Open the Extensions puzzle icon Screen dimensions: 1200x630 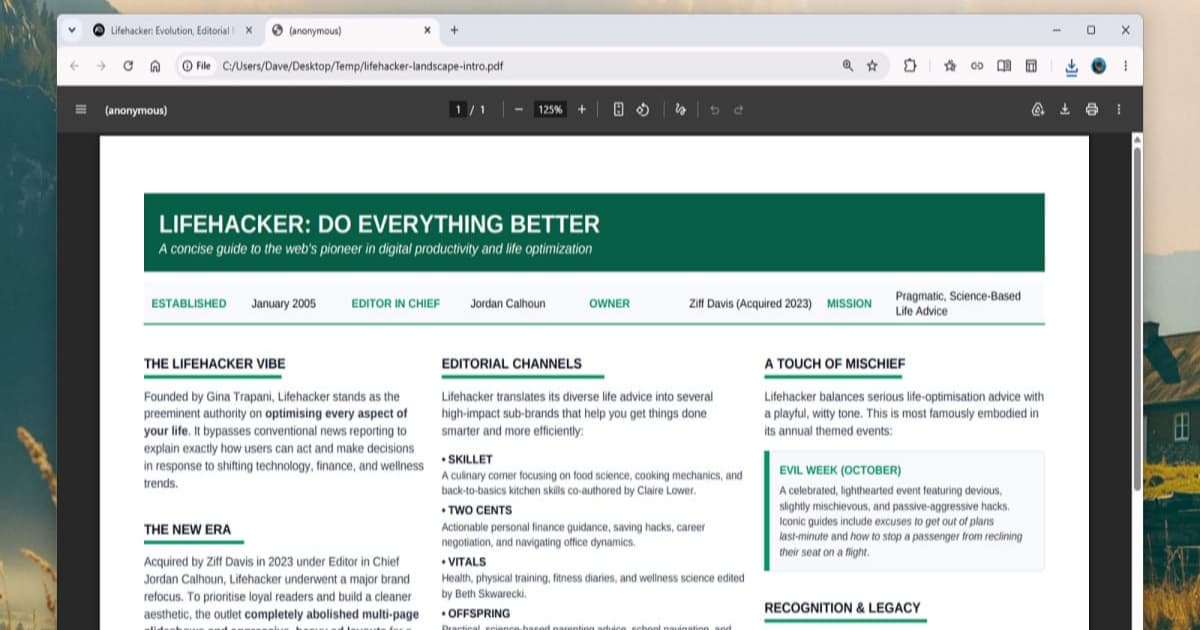pos(910,66)
